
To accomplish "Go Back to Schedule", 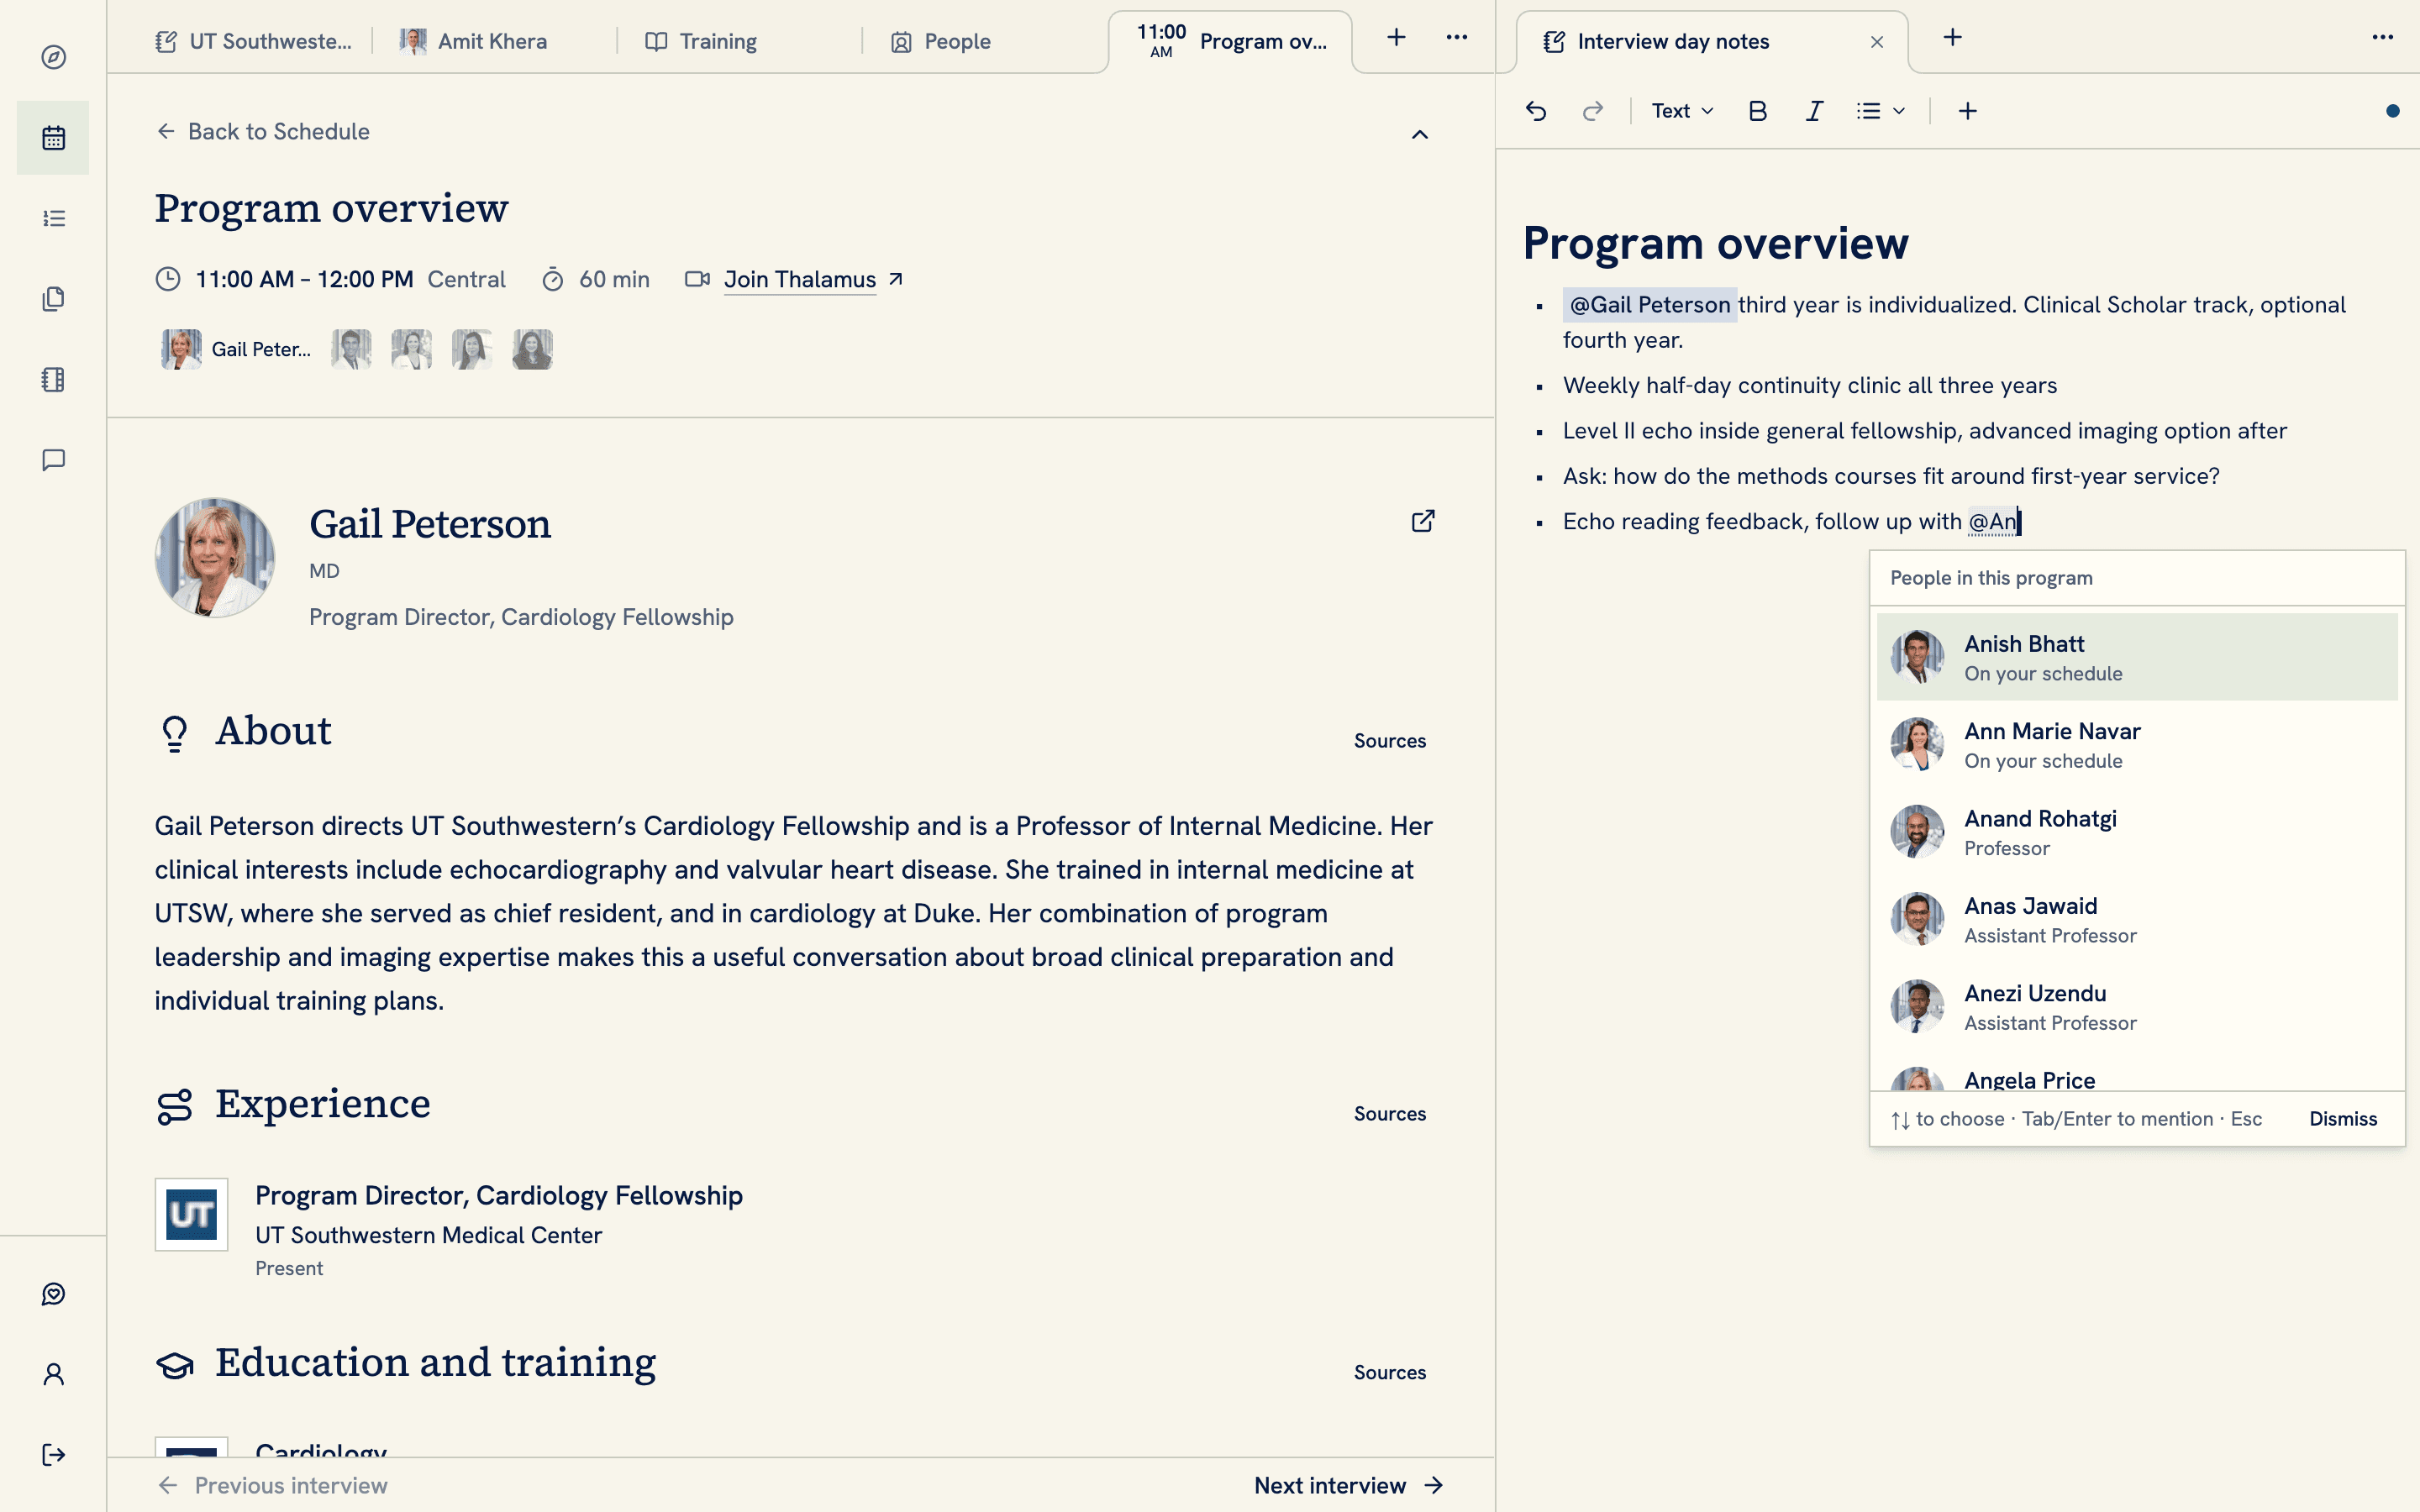I will pos(263,132).
